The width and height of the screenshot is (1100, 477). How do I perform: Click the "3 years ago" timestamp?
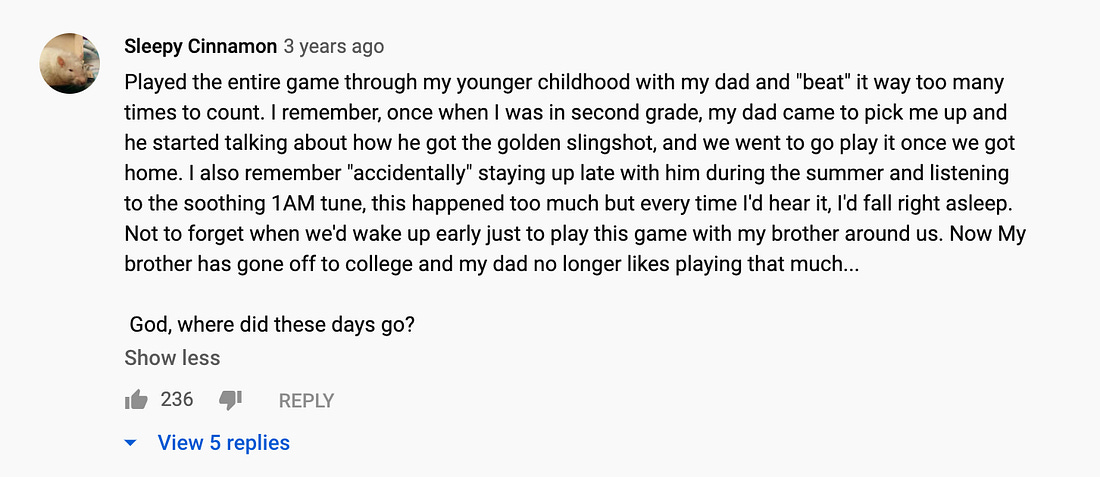pyautogui.click(x=334, y=47)
